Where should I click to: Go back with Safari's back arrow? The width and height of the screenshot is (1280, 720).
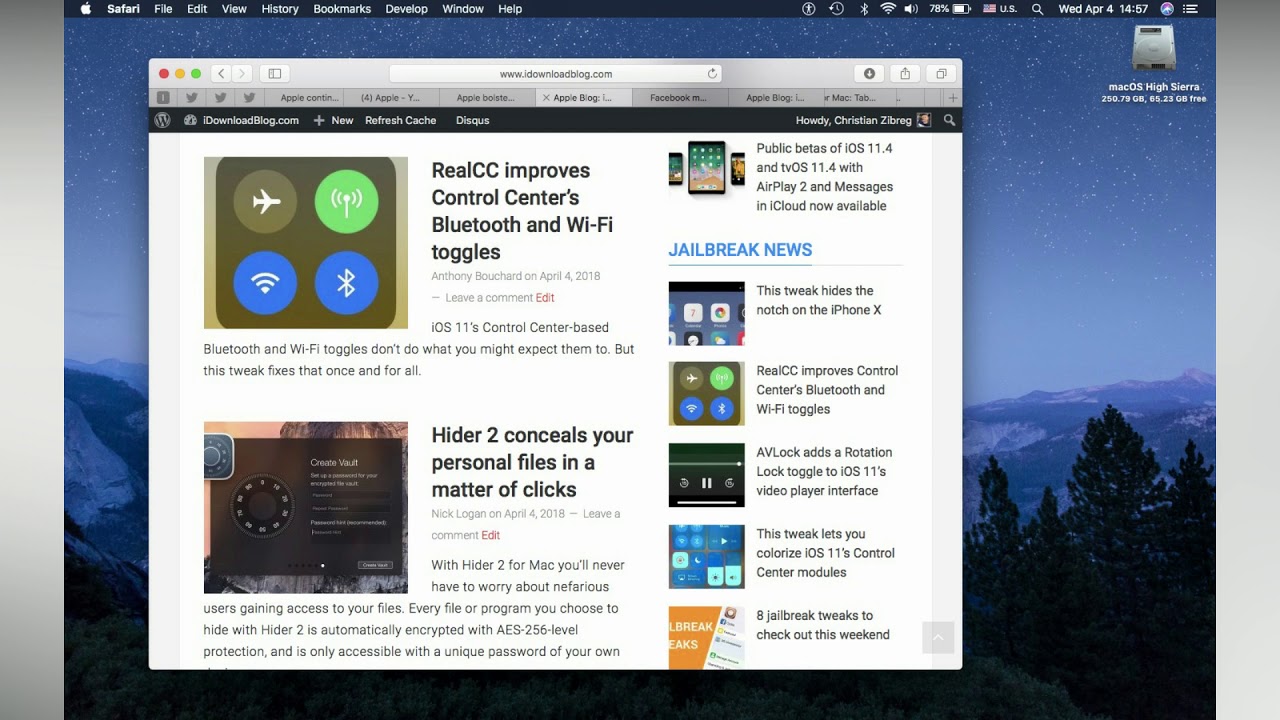pyautogui.click(x=221, y=73)
